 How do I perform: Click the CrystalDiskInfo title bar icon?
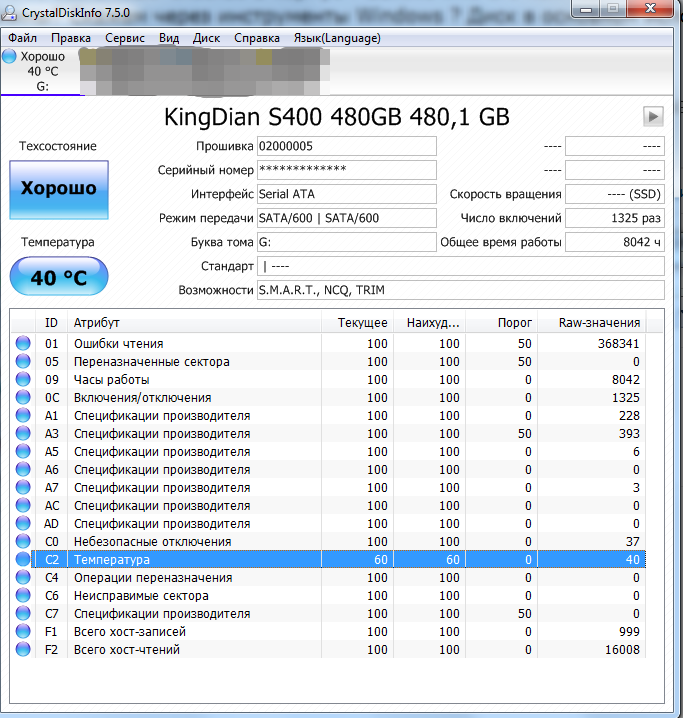click(9, 12)
